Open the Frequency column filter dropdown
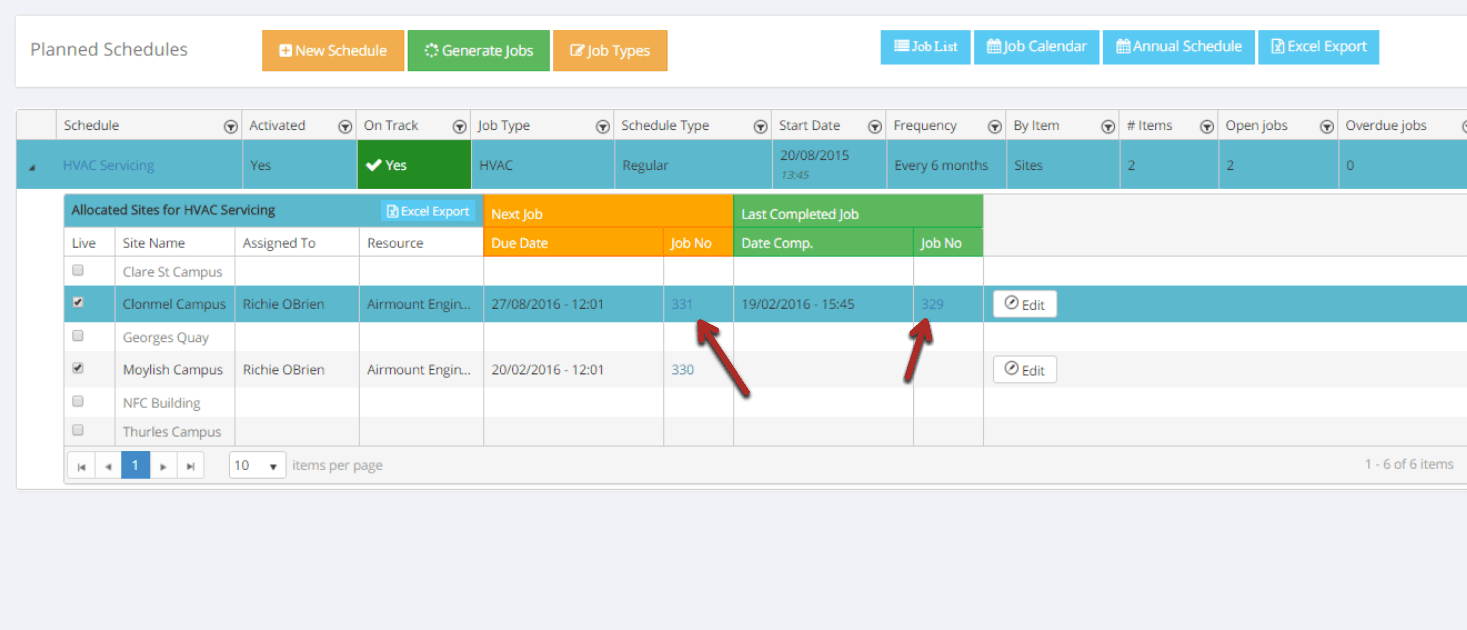The width and height of the screenshot is (1467, 630). coord(995,125)
